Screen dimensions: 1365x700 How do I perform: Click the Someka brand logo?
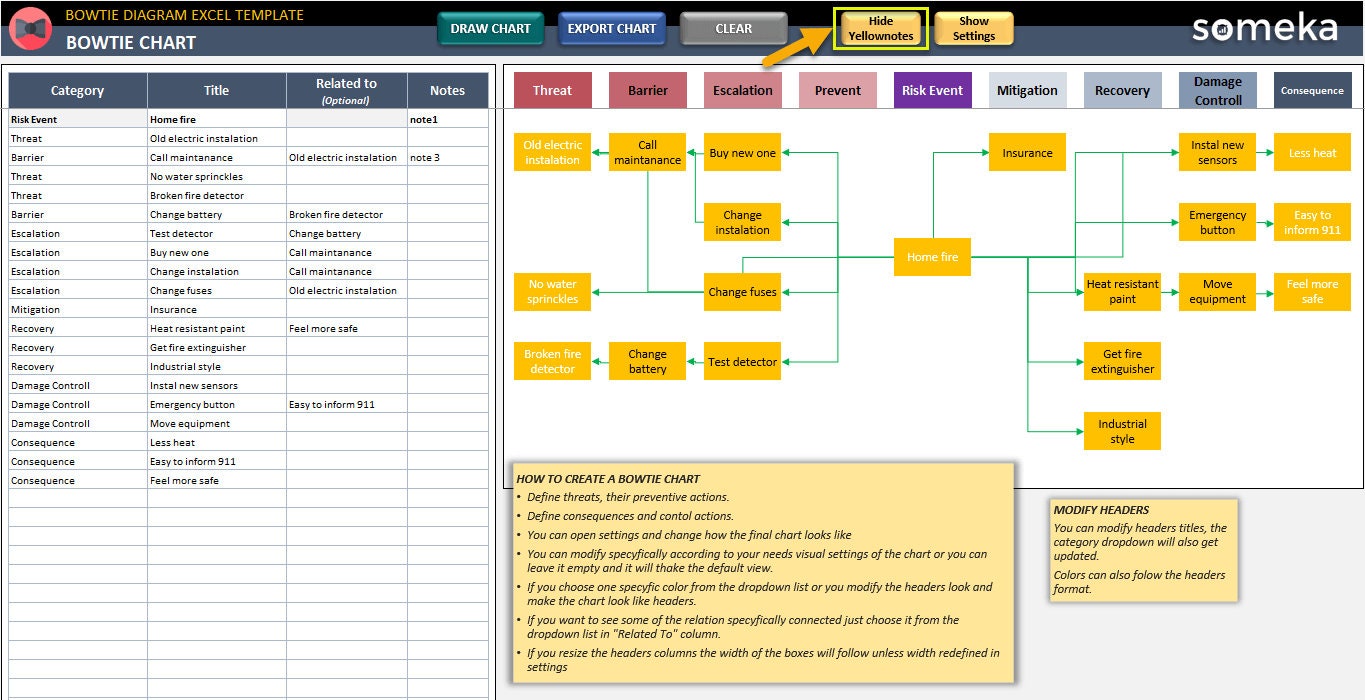1264,28
